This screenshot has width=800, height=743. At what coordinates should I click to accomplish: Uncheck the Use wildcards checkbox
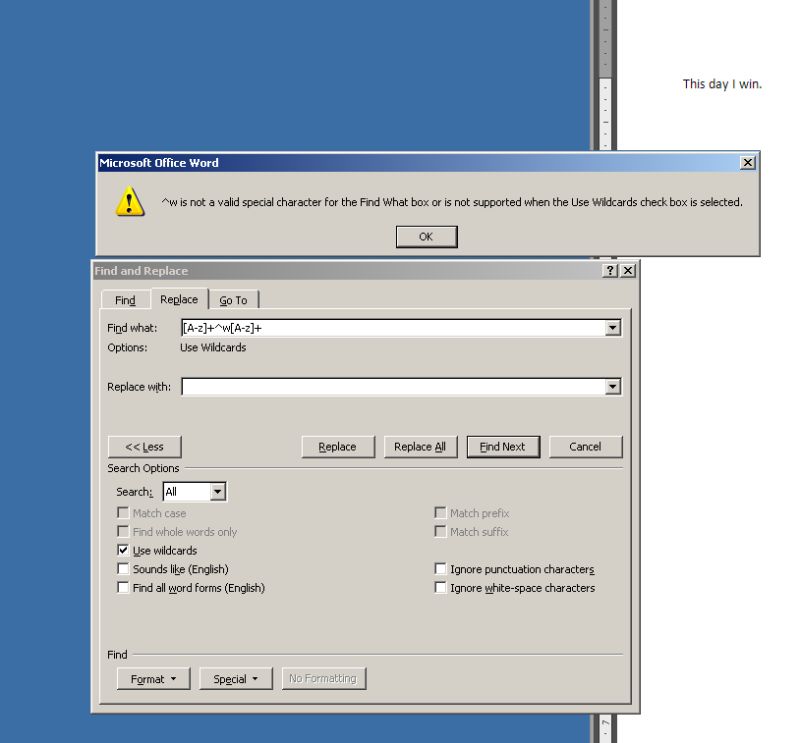123,550
